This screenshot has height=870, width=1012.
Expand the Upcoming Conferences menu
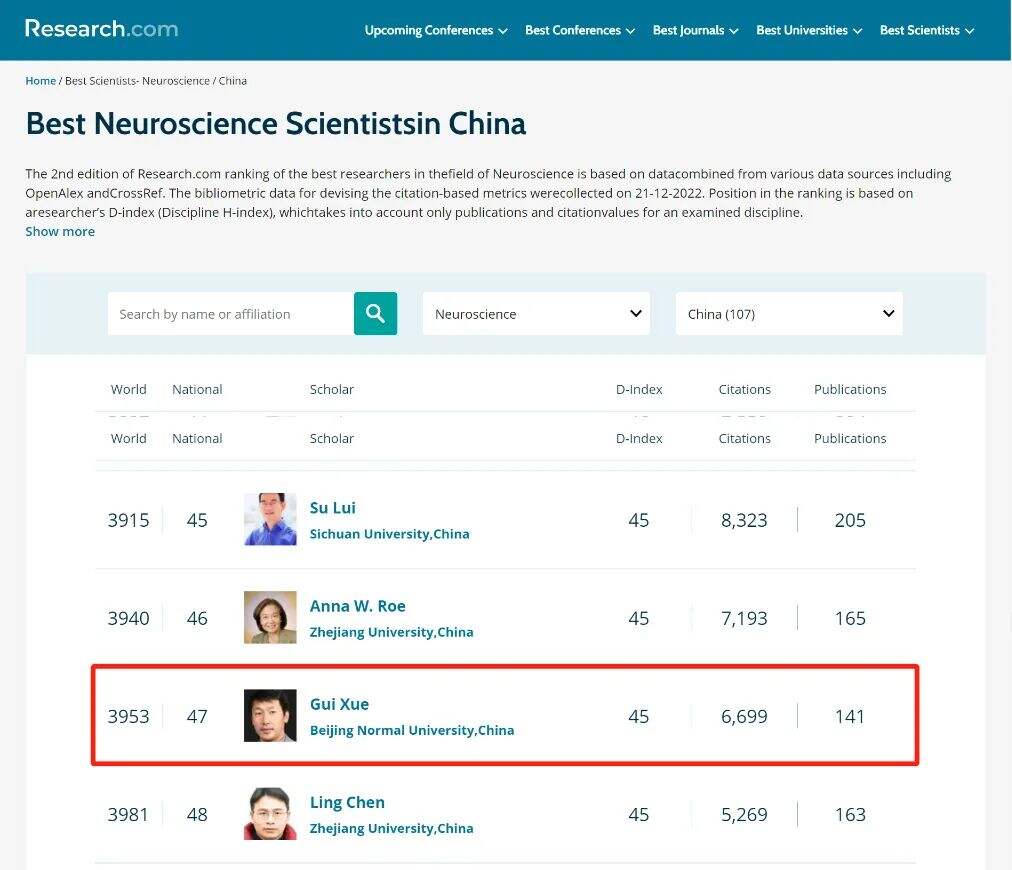(436, 30)
